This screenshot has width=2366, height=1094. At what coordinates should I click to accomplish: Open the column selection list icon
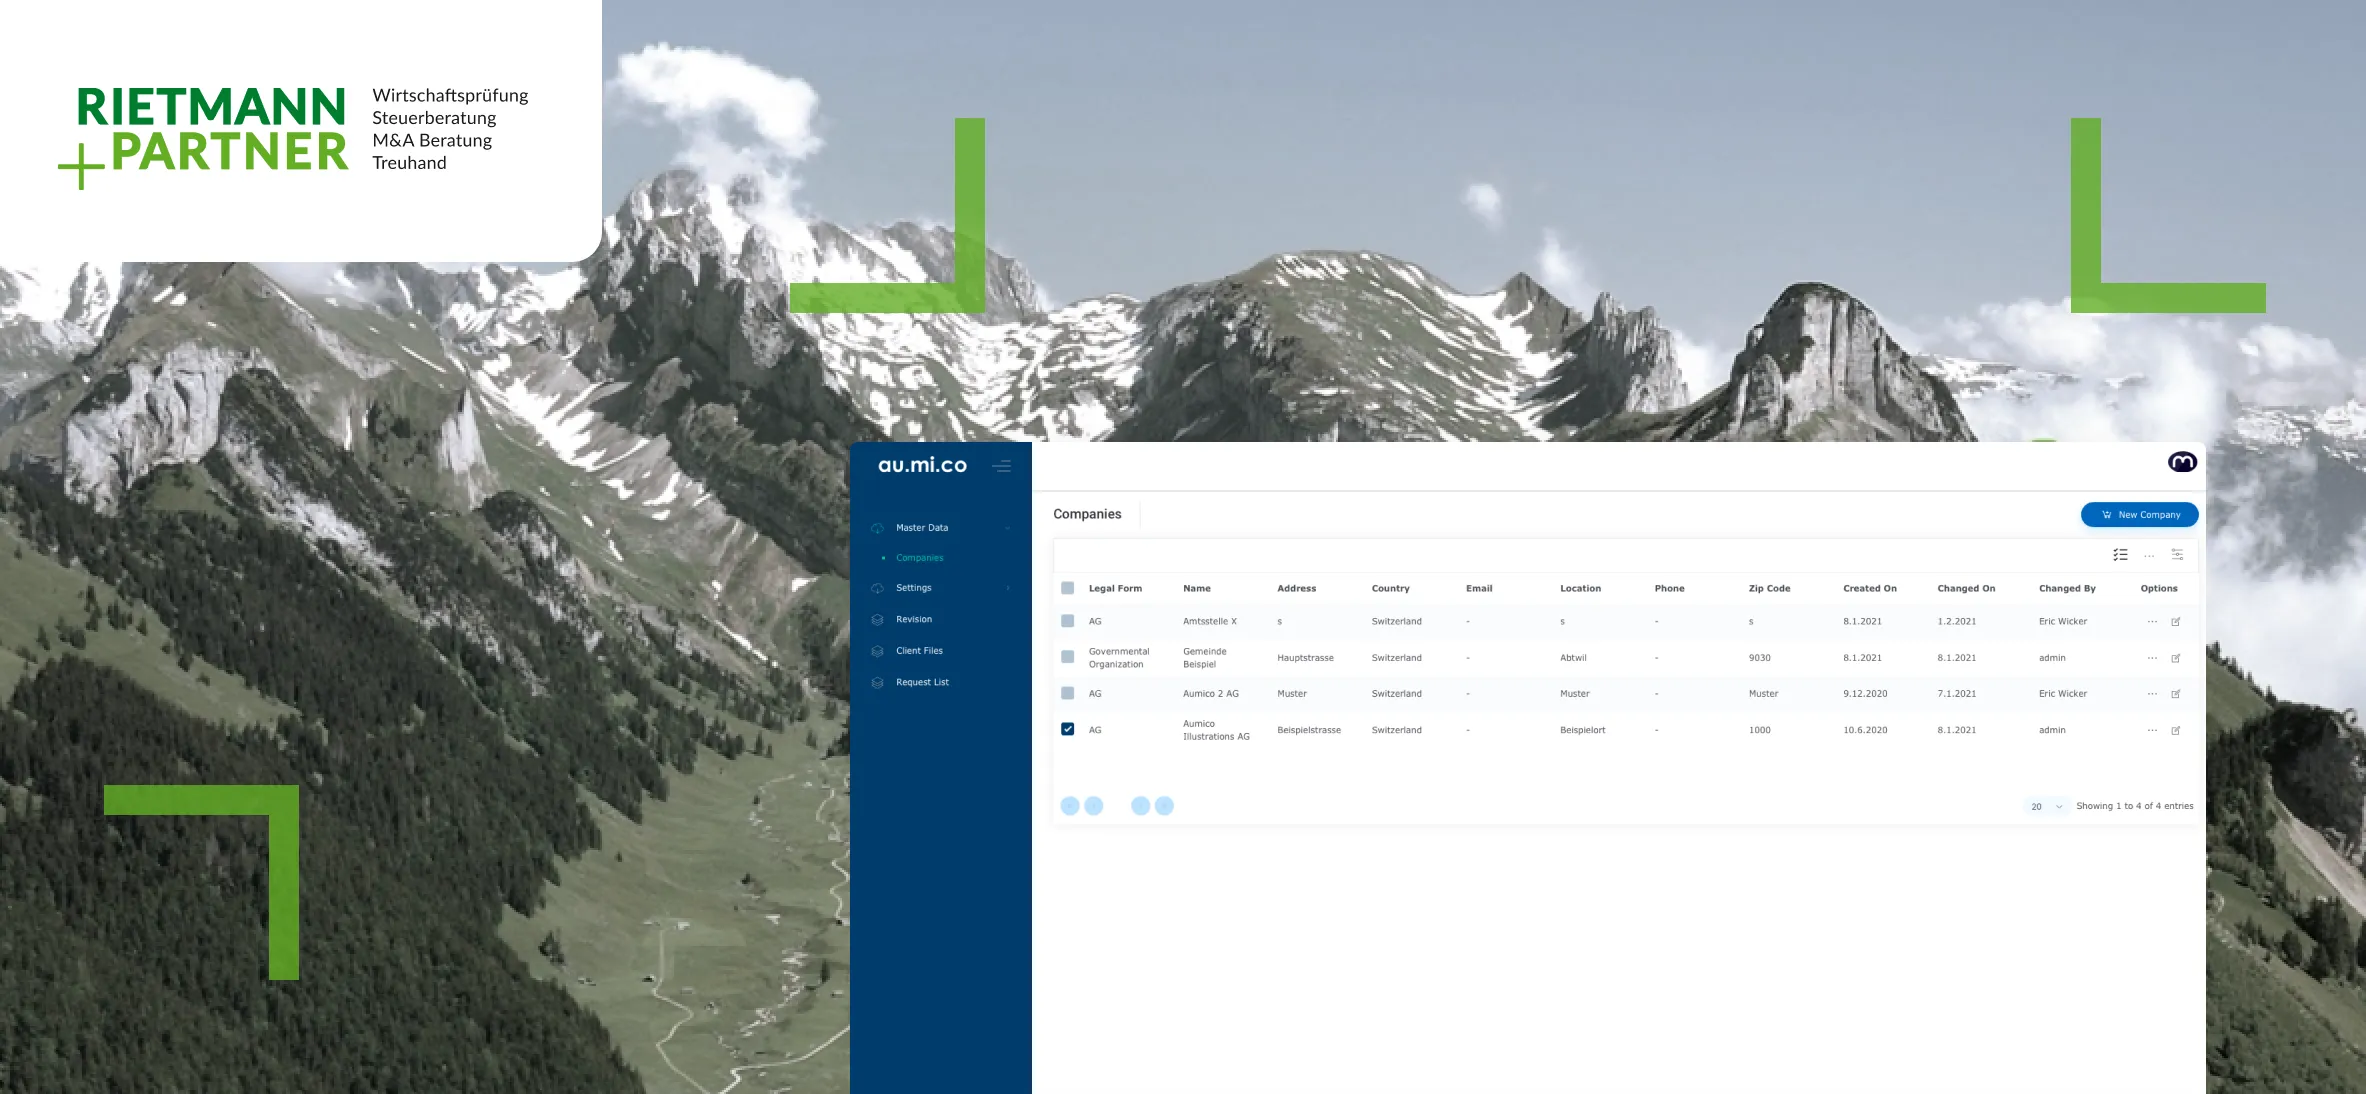[2118, 555]
